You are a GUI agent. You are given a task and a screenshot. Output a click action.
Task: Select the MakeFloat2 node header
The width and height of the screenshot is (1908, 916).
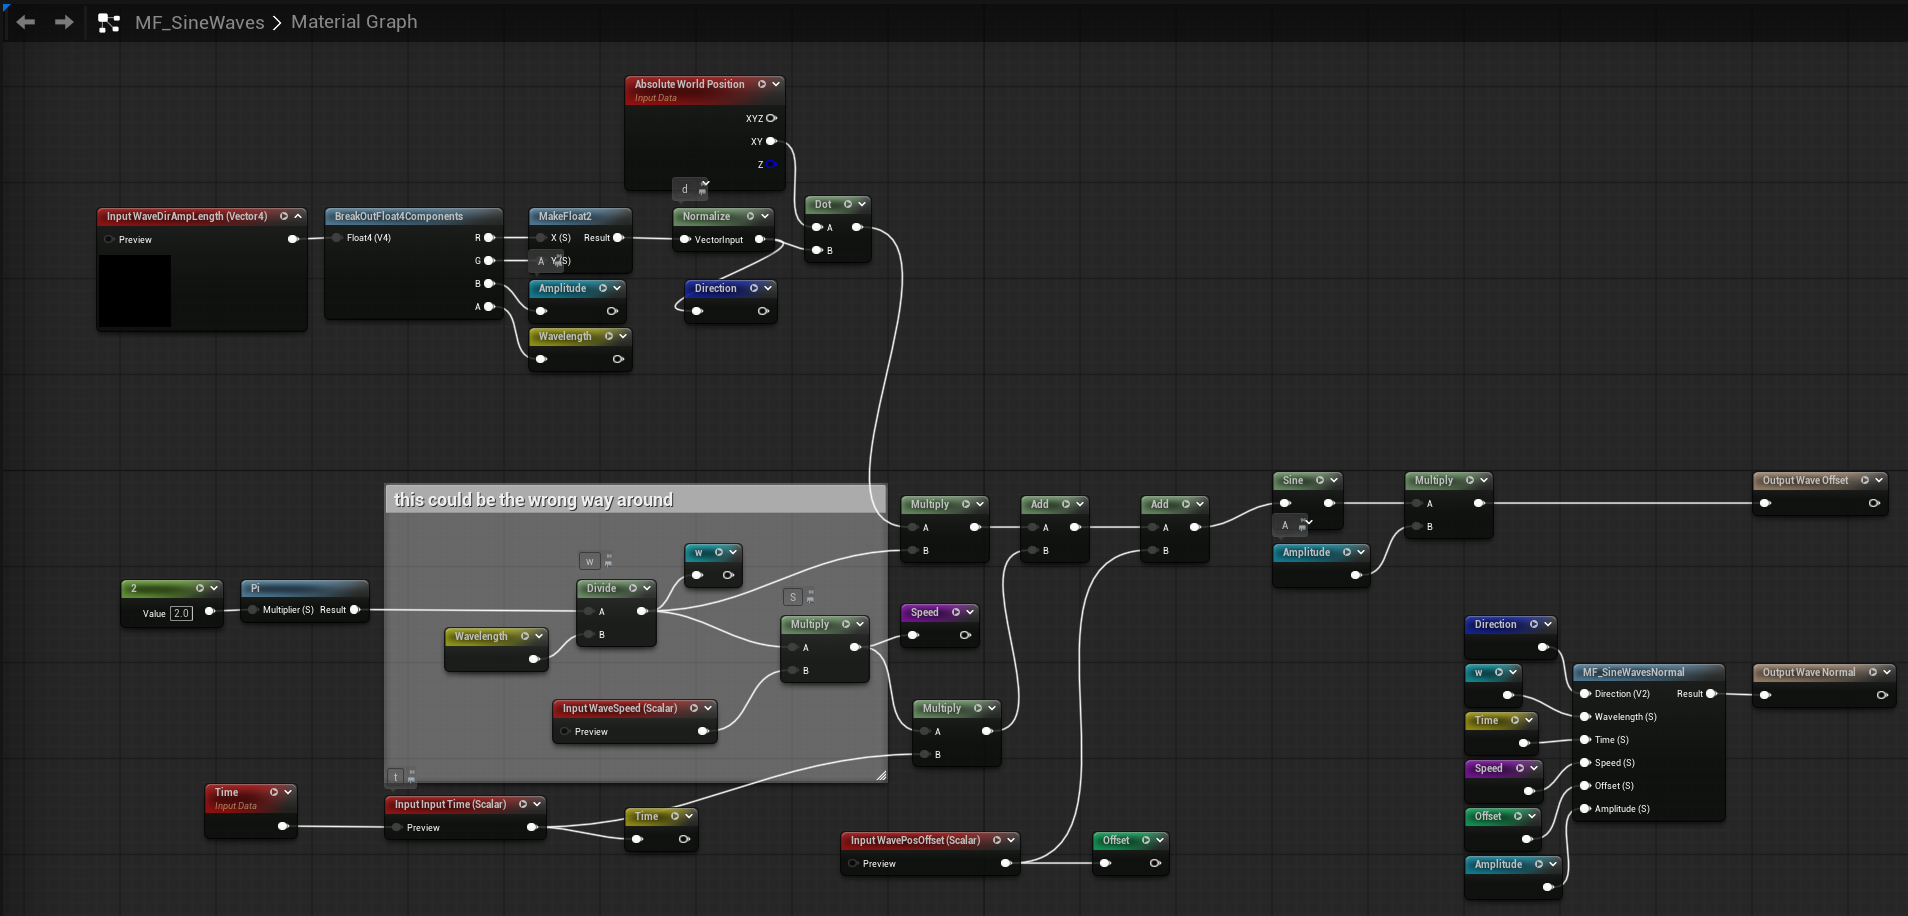point(580,216)
